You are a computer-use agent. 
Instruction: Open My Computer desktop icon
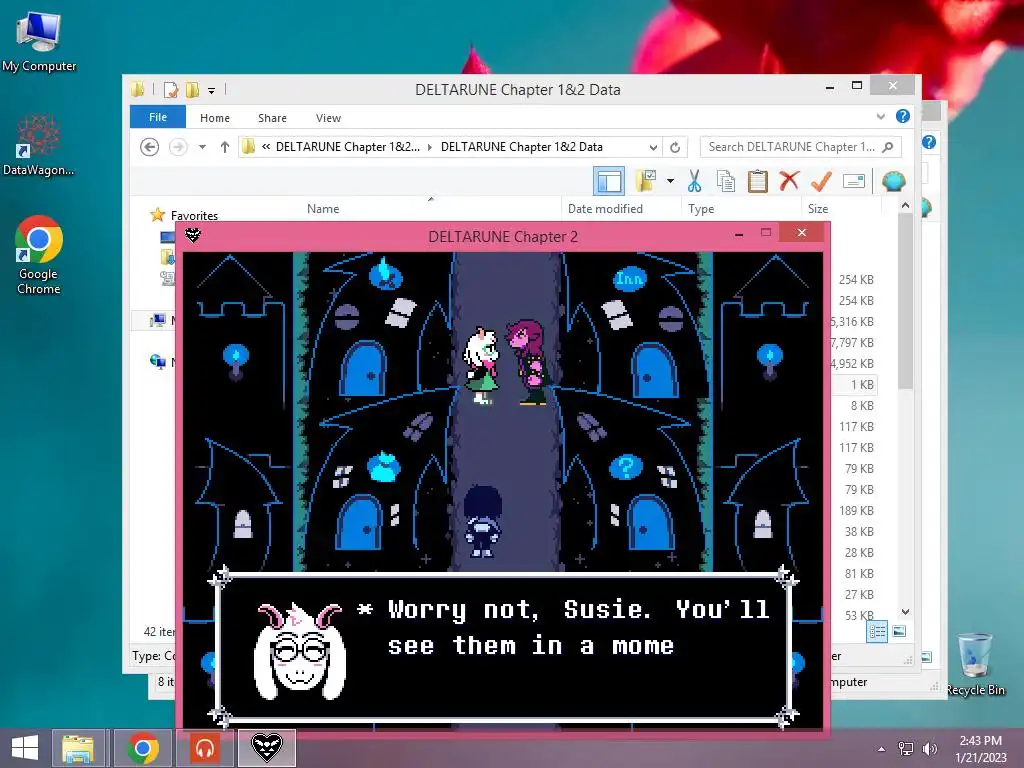pos(39,42)
